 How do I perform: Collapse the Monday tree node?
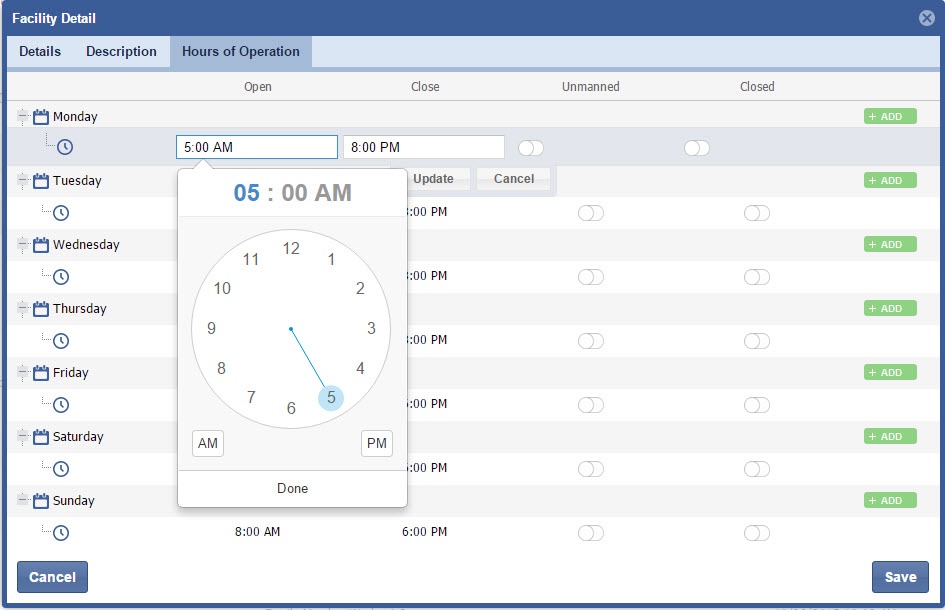click(x=23, y=117)
